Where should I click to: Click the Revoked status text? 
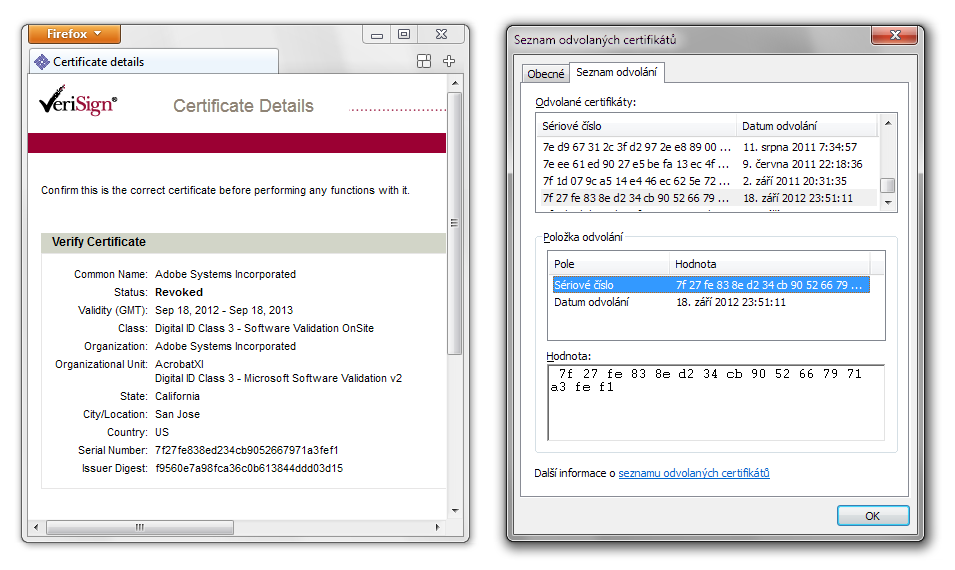click(179, 292)
